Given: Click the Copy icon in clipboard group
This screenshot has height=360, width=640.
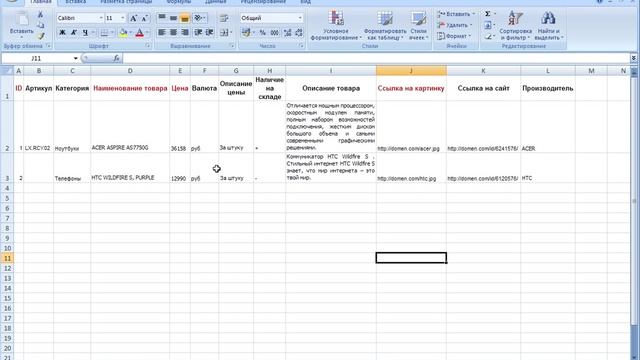Looking at the screenshot, I should point(40,25).
